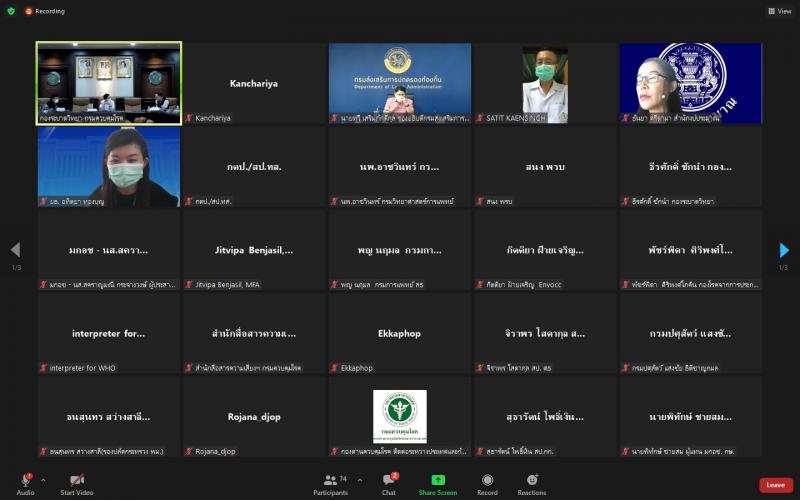Select the interpreter for WHO tile
This screenshot has height=500, width=800.
(109, 333)
